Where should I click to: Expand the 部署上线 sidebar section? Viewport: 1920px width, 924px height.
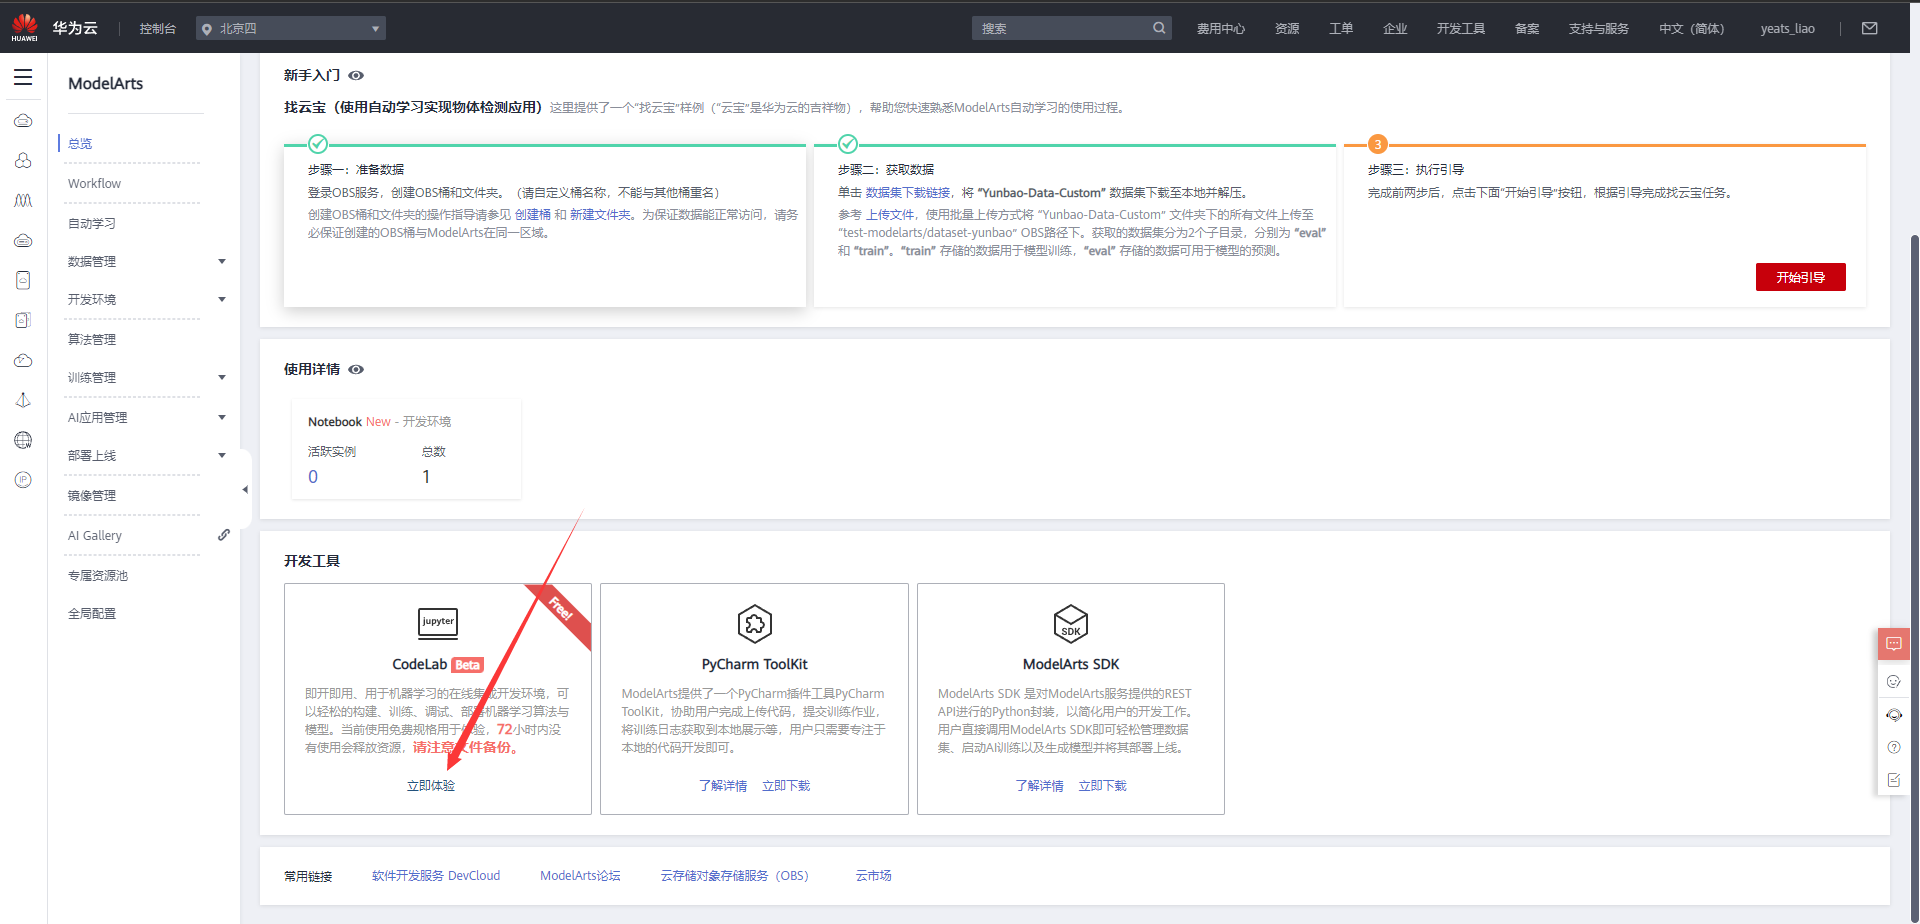tap(222, 456)
